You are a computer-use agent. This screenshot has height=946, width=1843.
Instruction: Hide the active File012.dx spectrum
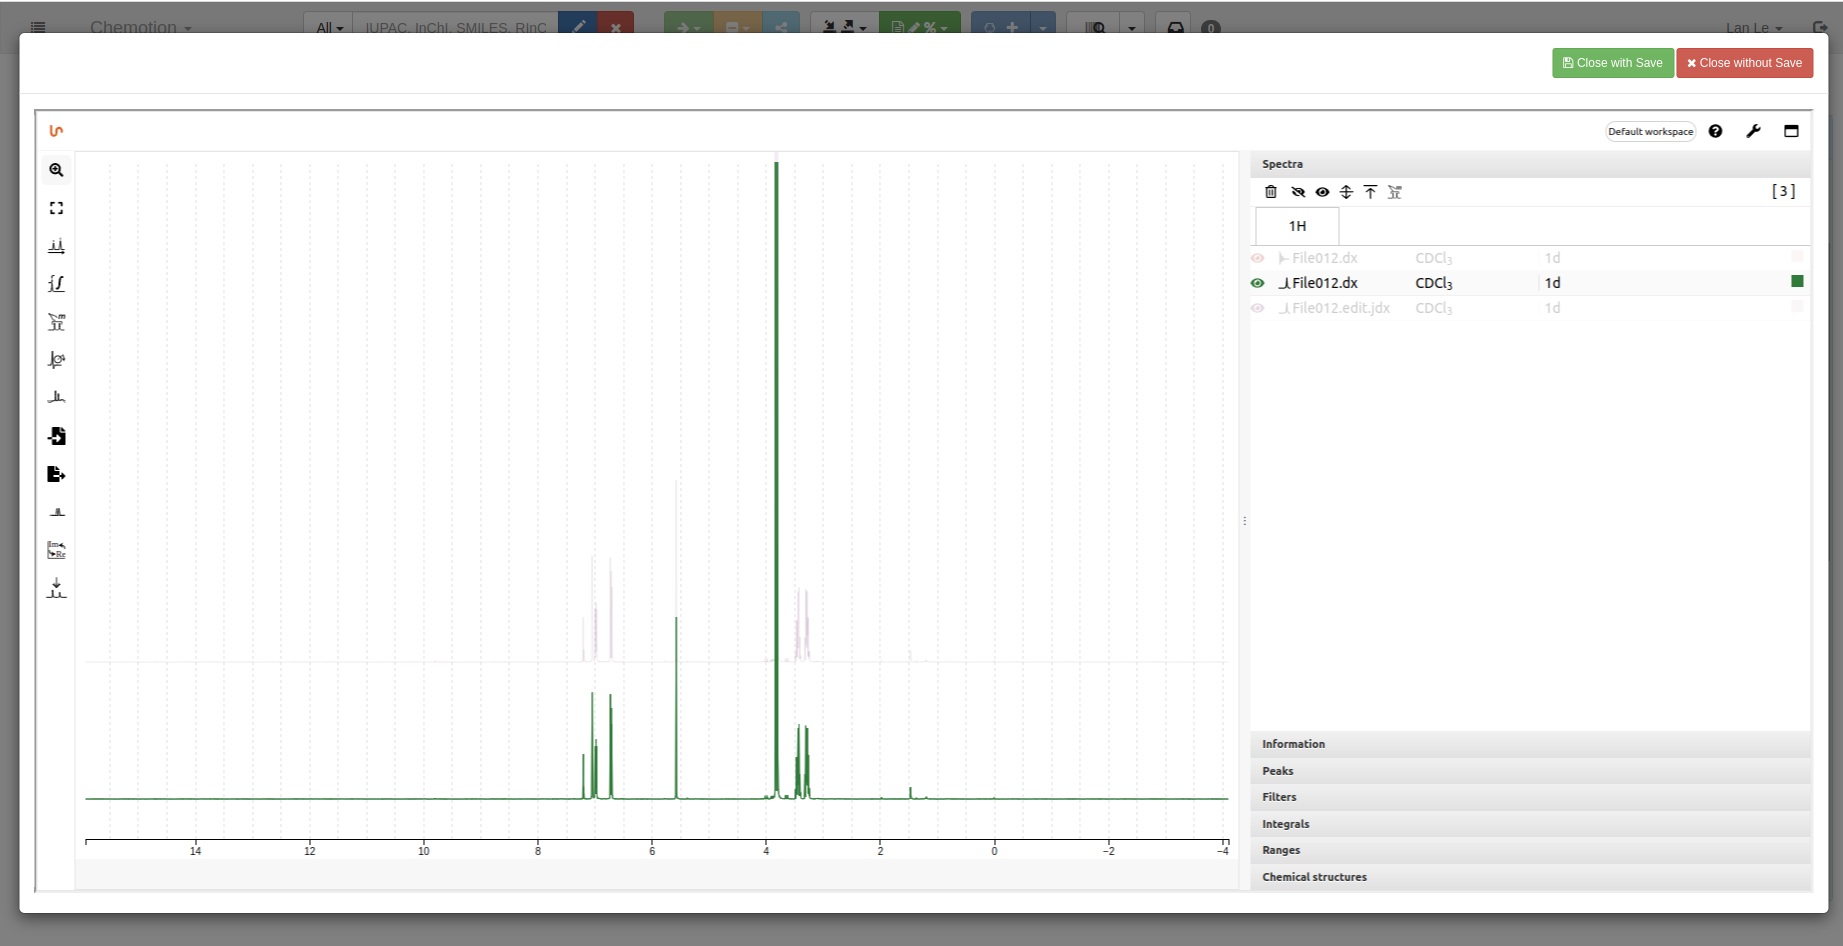[x=1258, y=283]
